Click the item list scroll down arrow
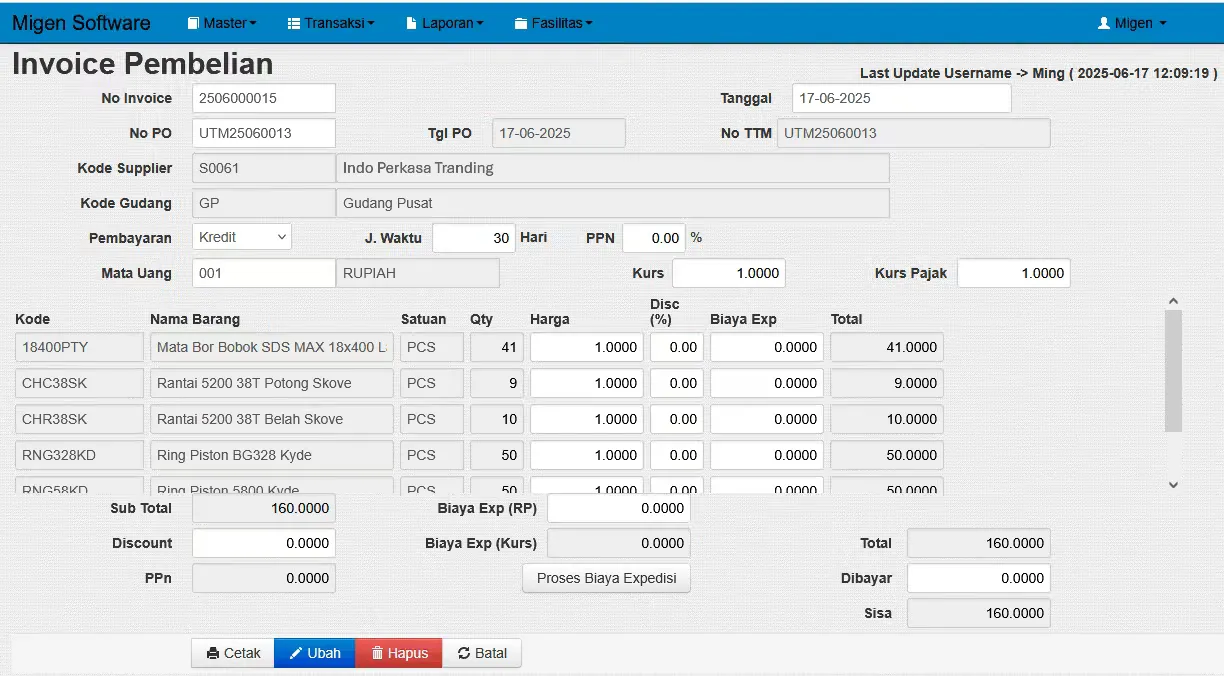This screenshot has width=1224, height=676. (1174, 485)
